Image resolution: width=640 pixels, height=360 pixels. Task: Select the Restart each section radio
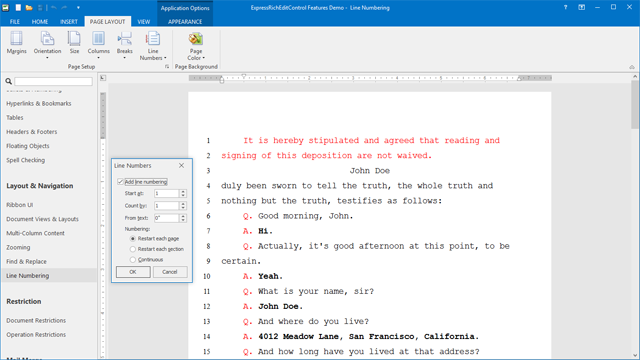(x=133, y=249)
